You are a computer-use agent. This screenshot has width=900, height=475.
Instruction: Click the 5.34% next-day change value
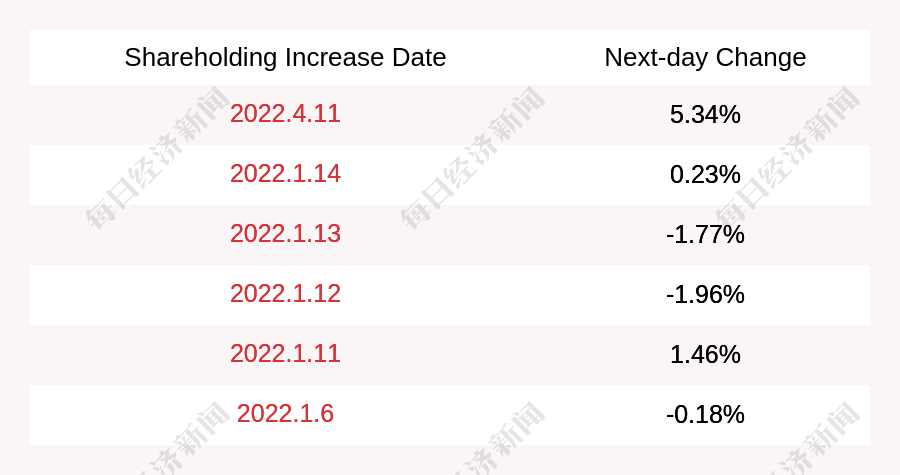pyautogui.click(x=705, y=114)
